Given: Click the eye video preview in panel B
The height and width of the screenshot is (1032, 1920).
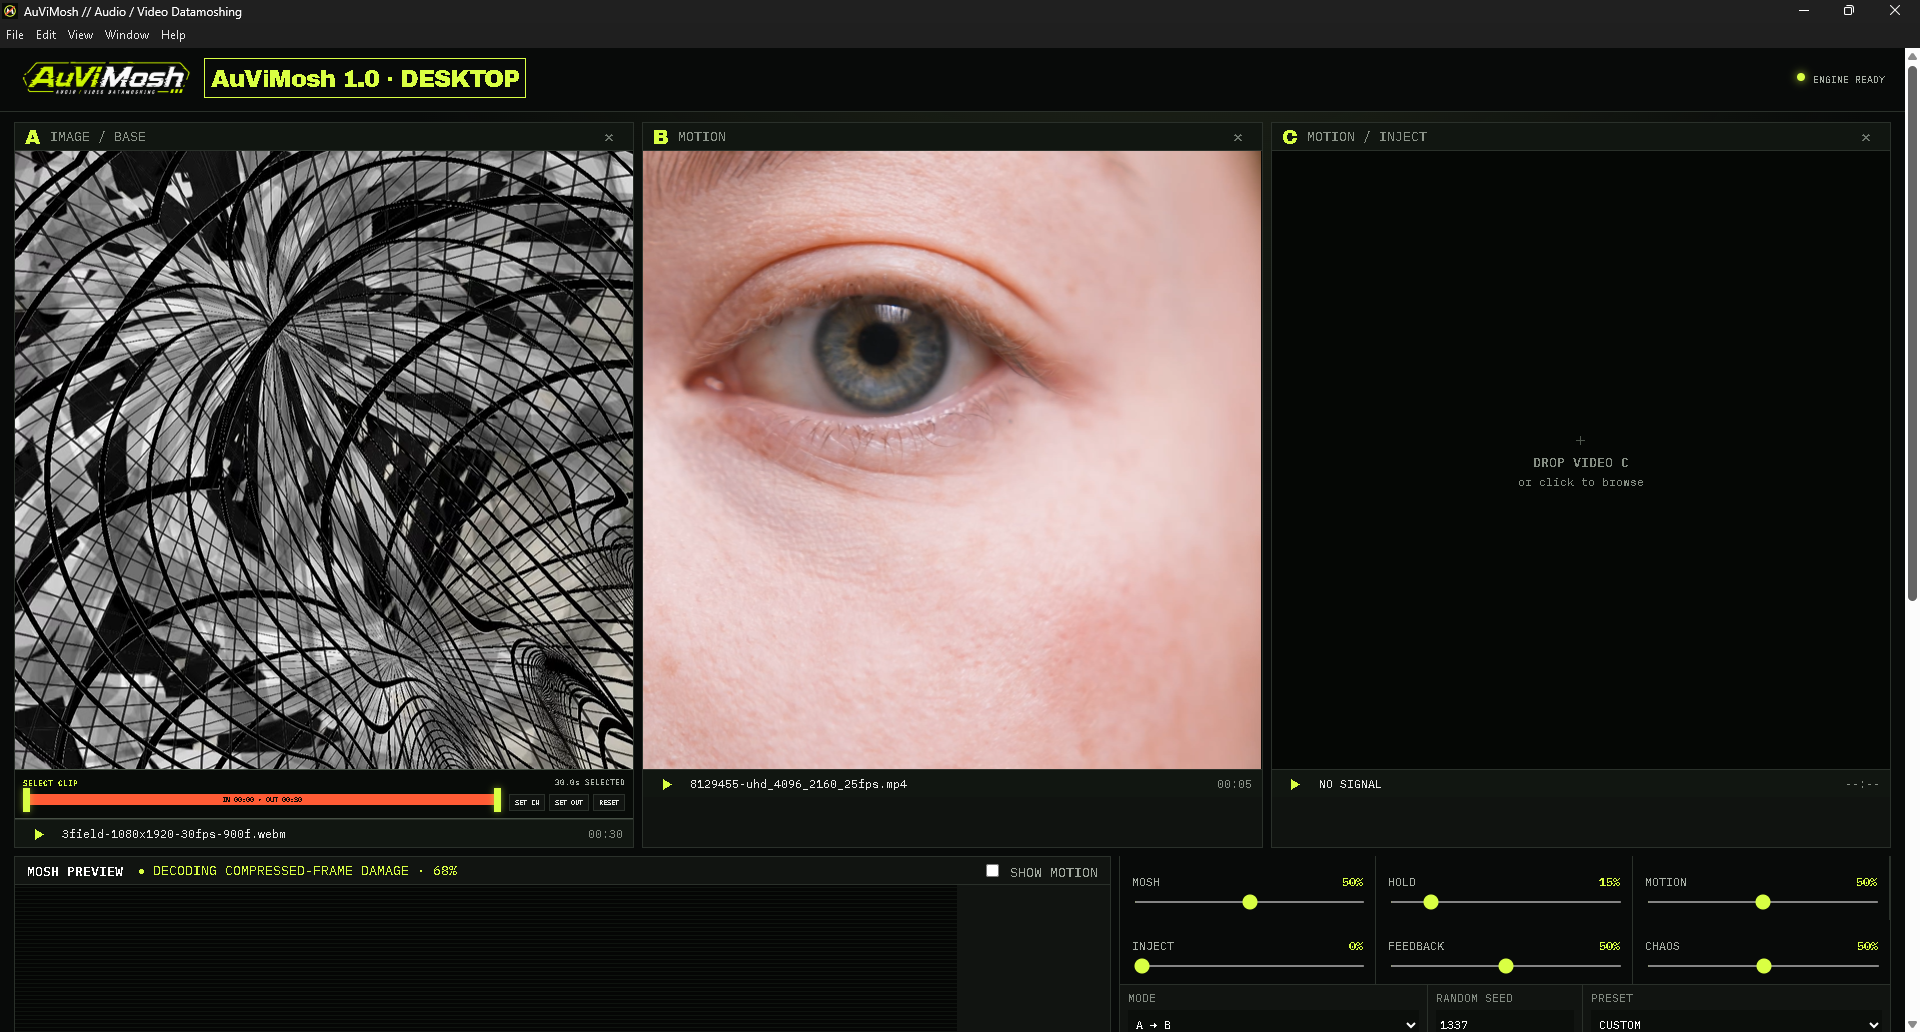Looking at the screenshot, I should tap(952, 460).
